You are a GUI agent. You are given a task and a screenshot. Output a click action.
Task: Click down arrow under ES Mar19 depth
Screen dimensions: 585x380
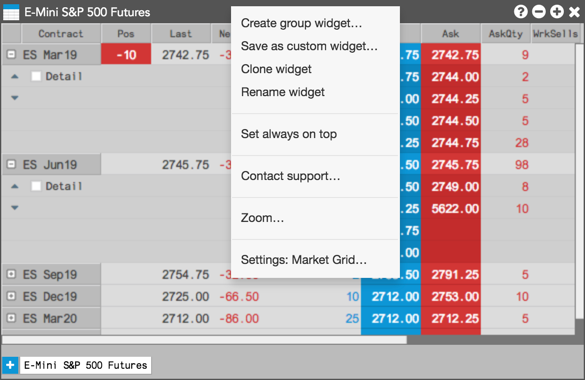pyautogui.click(x=15, y=98)
